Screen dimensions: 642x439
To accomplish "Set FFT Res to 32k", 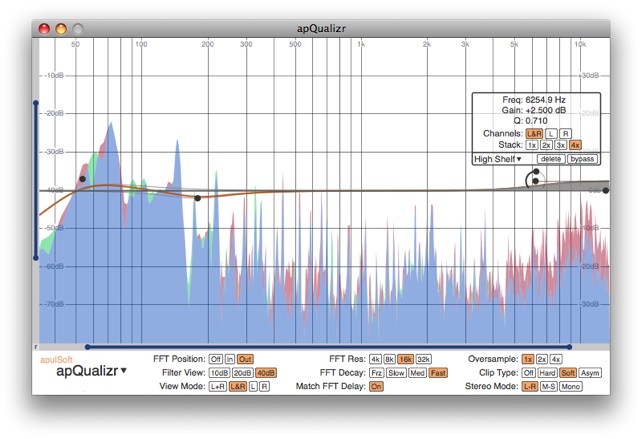I will coord(423,359).
